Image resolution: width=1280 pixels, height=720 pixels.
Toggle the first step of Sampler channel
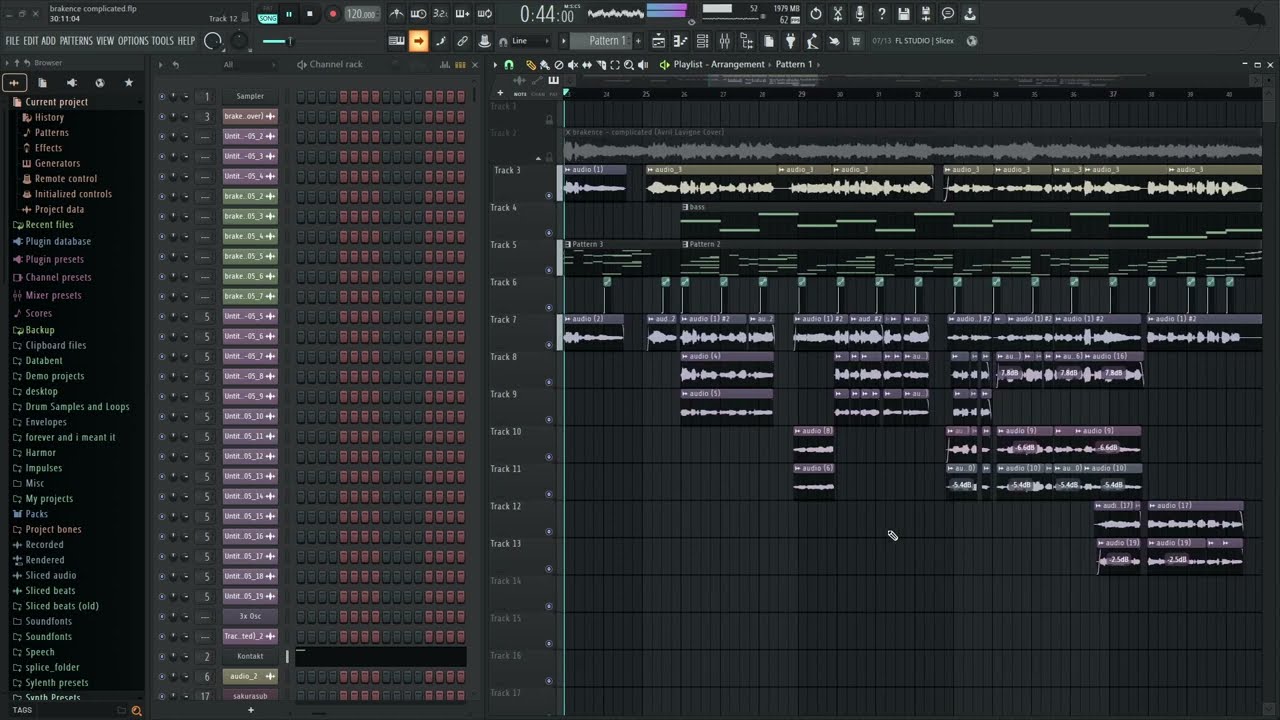(x=300, y=97)
